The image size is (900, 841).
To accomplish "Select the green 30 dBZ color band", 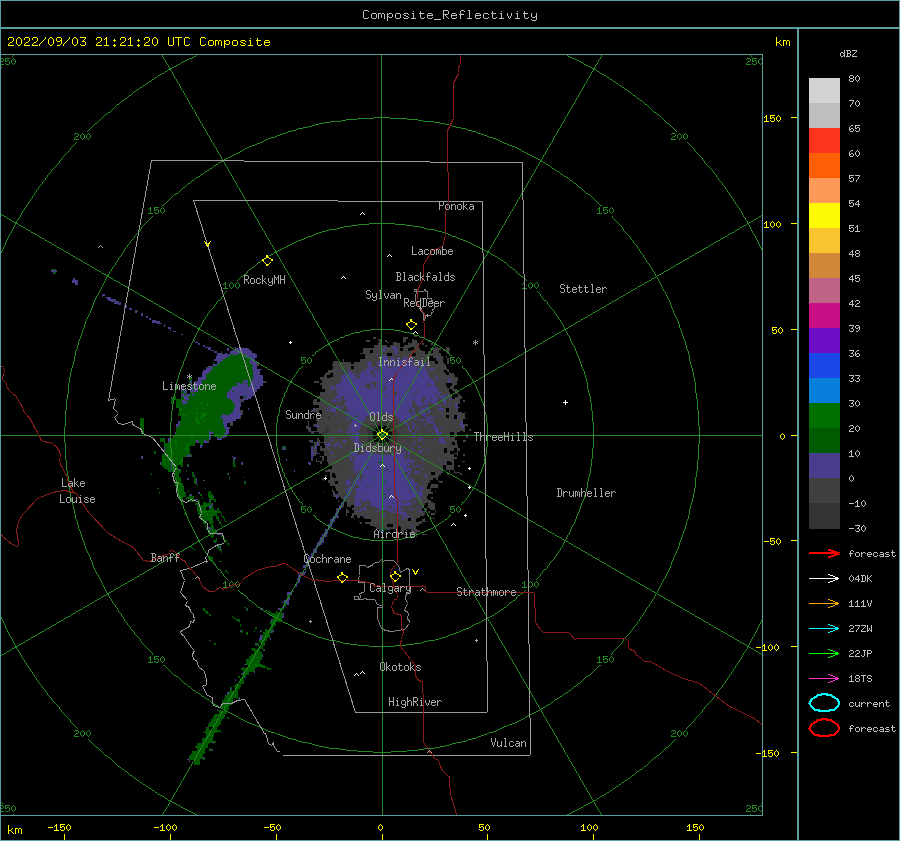I will coord(824,416).
